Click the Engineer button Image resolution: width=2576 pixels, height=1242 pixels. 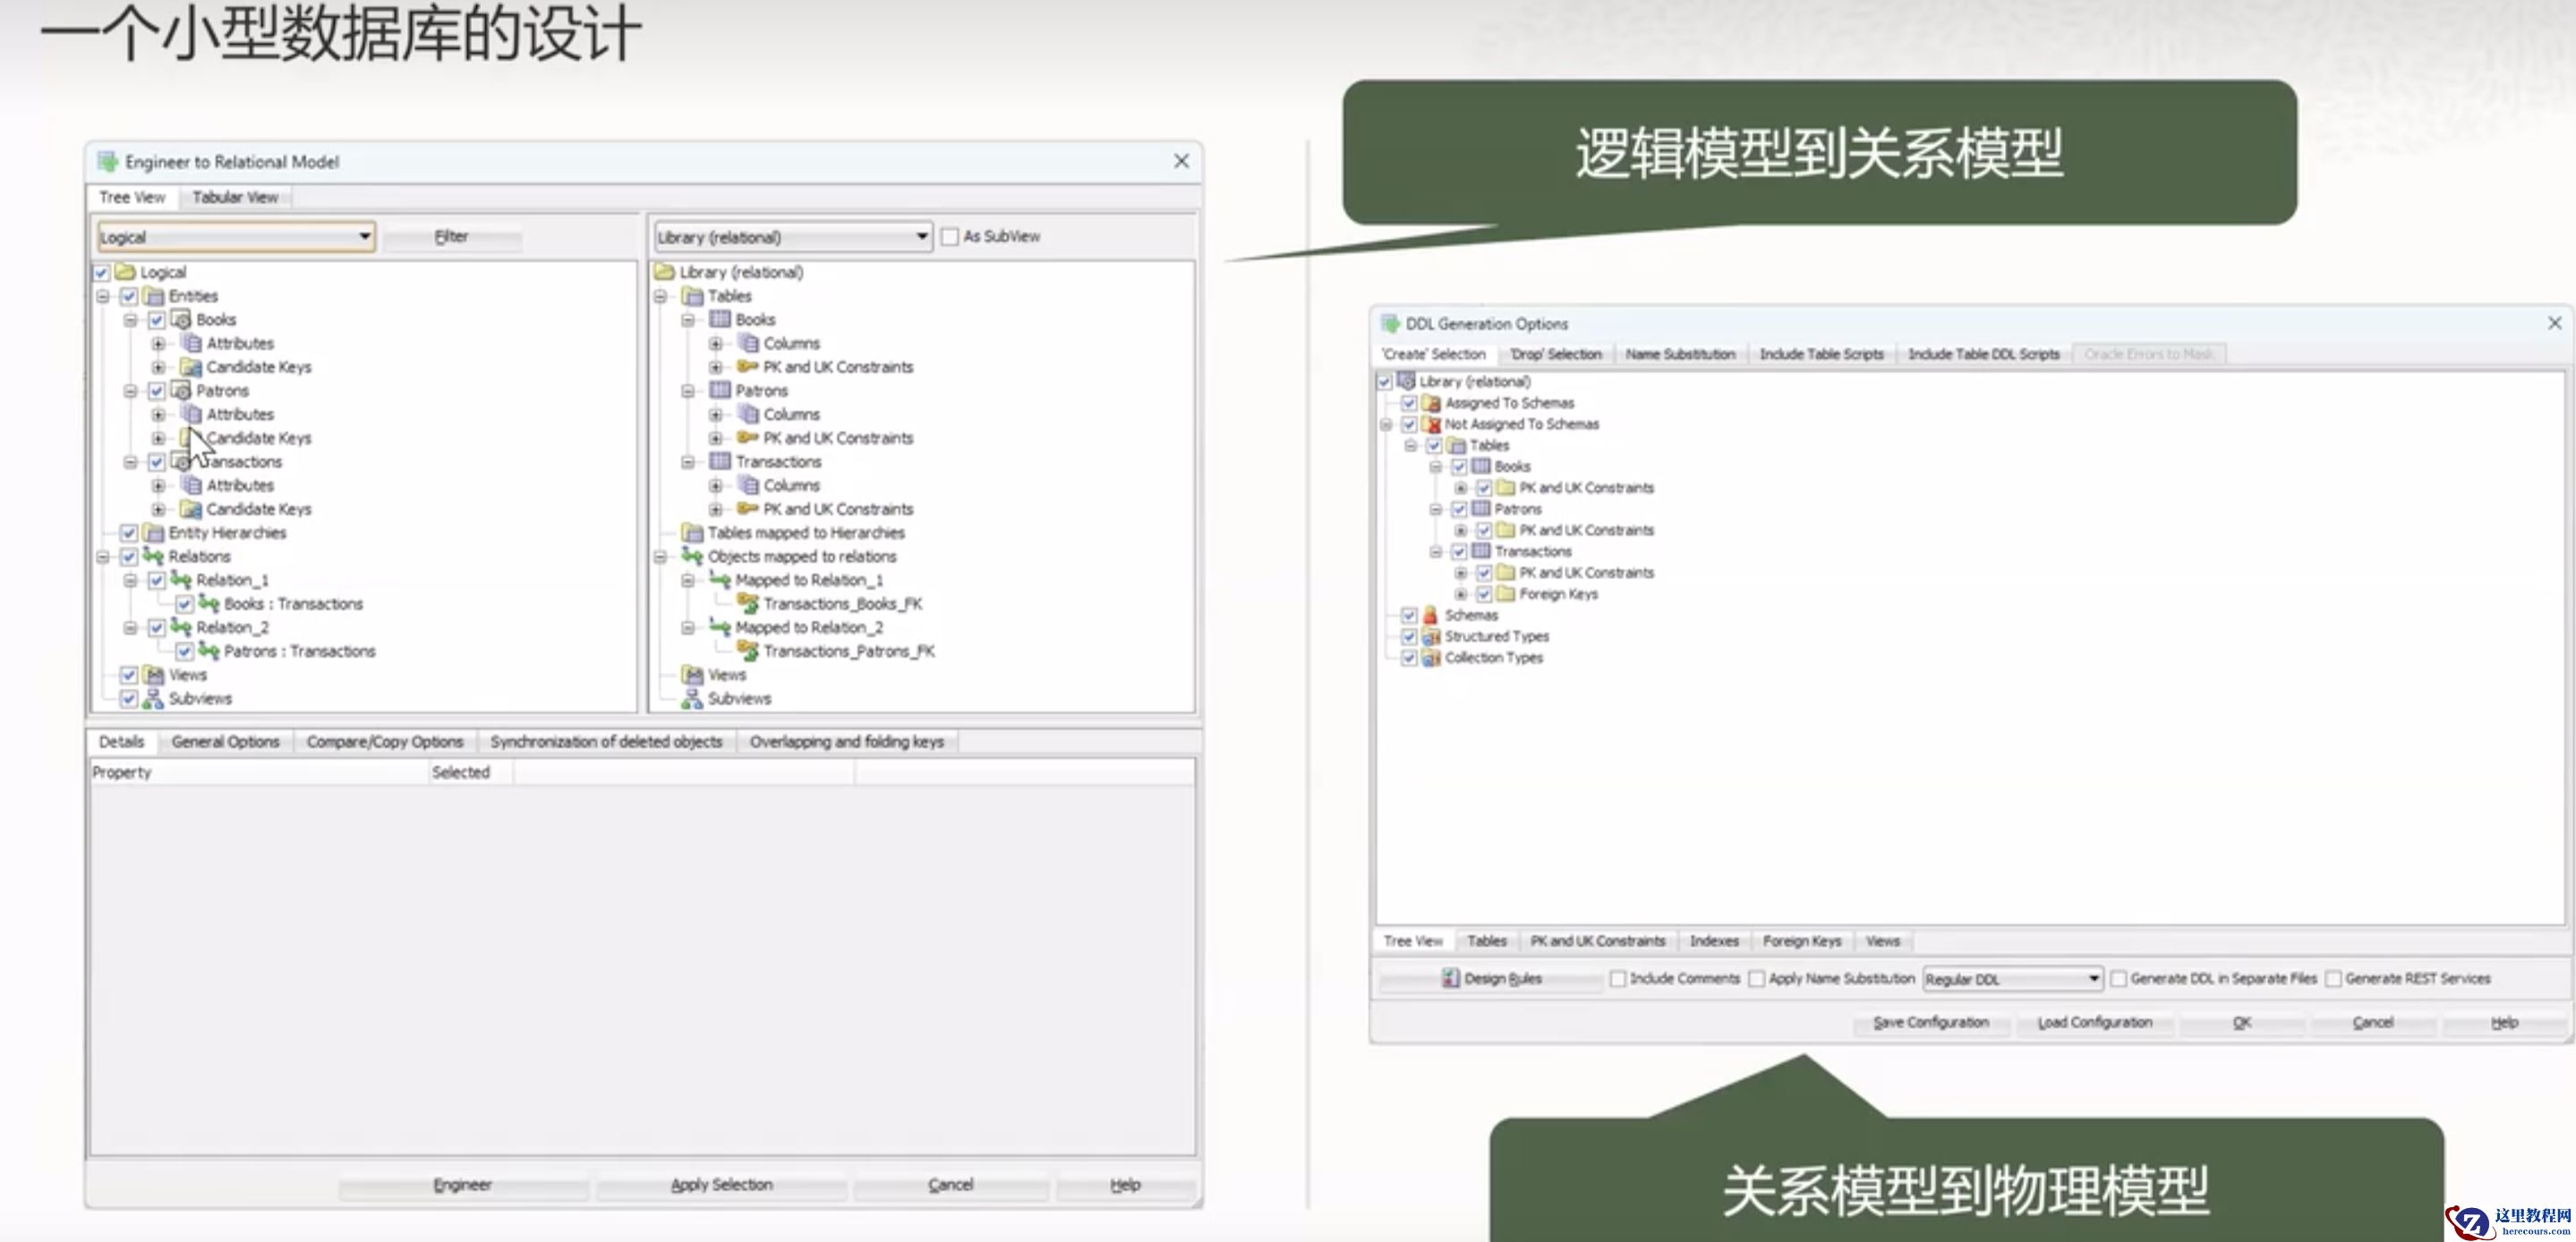(x=462, y=1185)
